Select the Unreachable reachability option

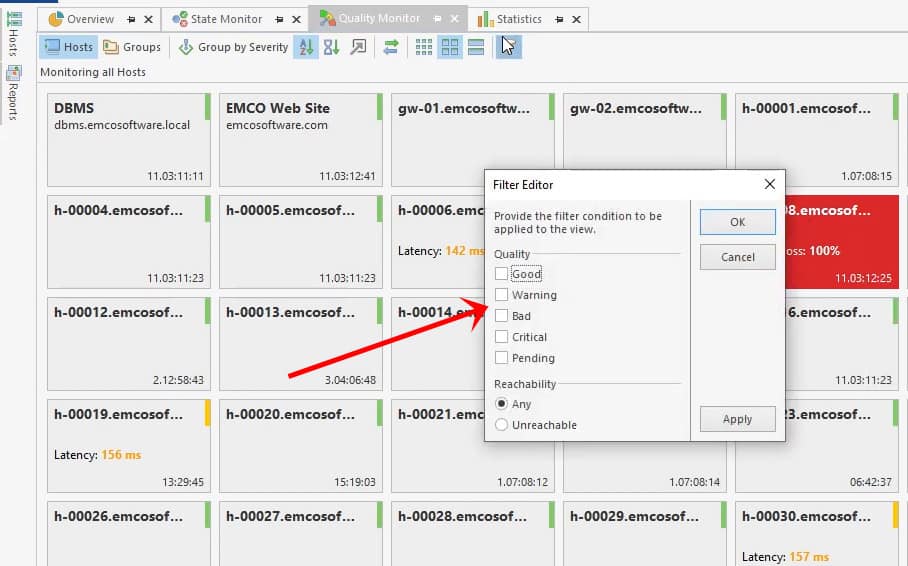[x=501, y=425]
